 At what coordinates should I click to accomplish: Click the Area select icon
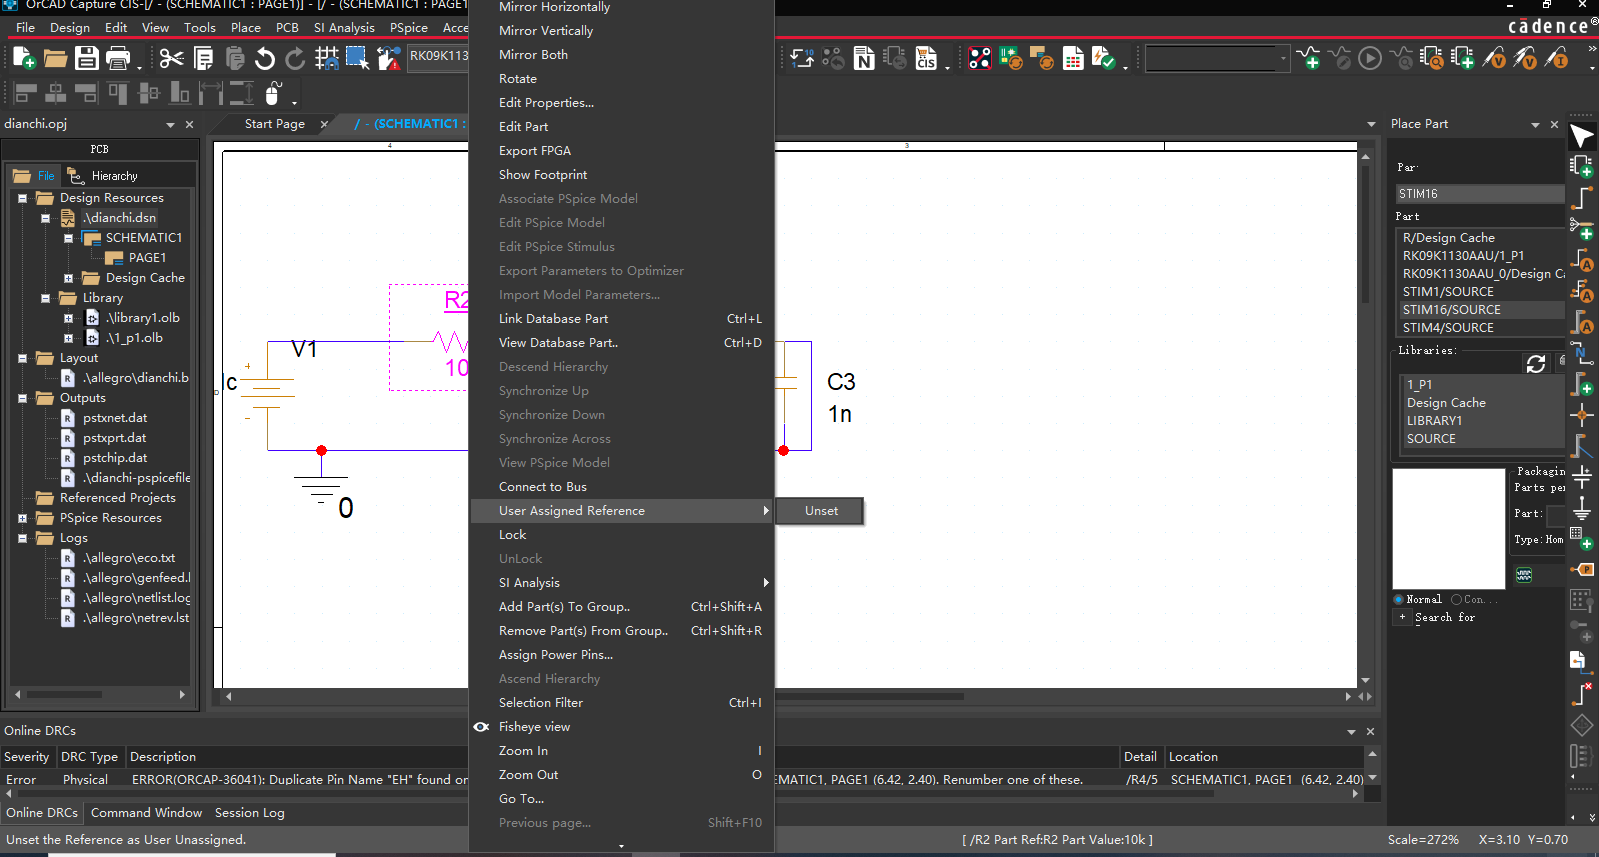point(357,58)
